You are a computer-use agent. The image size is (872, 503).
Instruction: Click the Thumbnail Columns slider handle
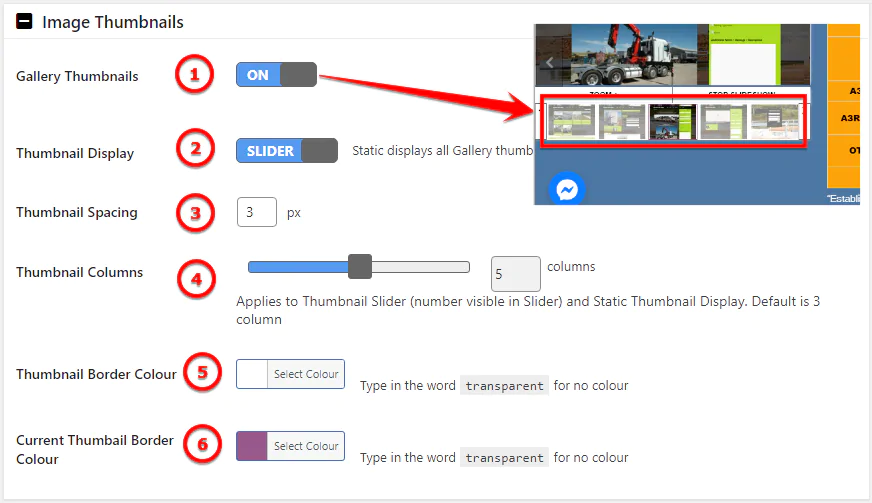click(360, 266)
